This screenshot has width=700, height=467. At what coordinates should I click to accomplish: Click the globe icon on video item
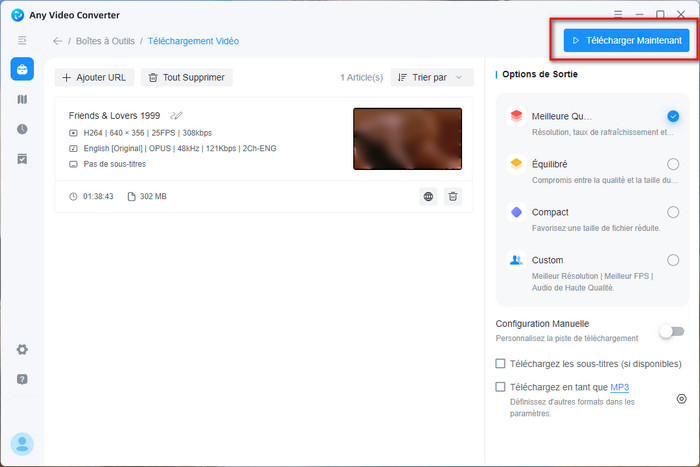coord(428,197)
